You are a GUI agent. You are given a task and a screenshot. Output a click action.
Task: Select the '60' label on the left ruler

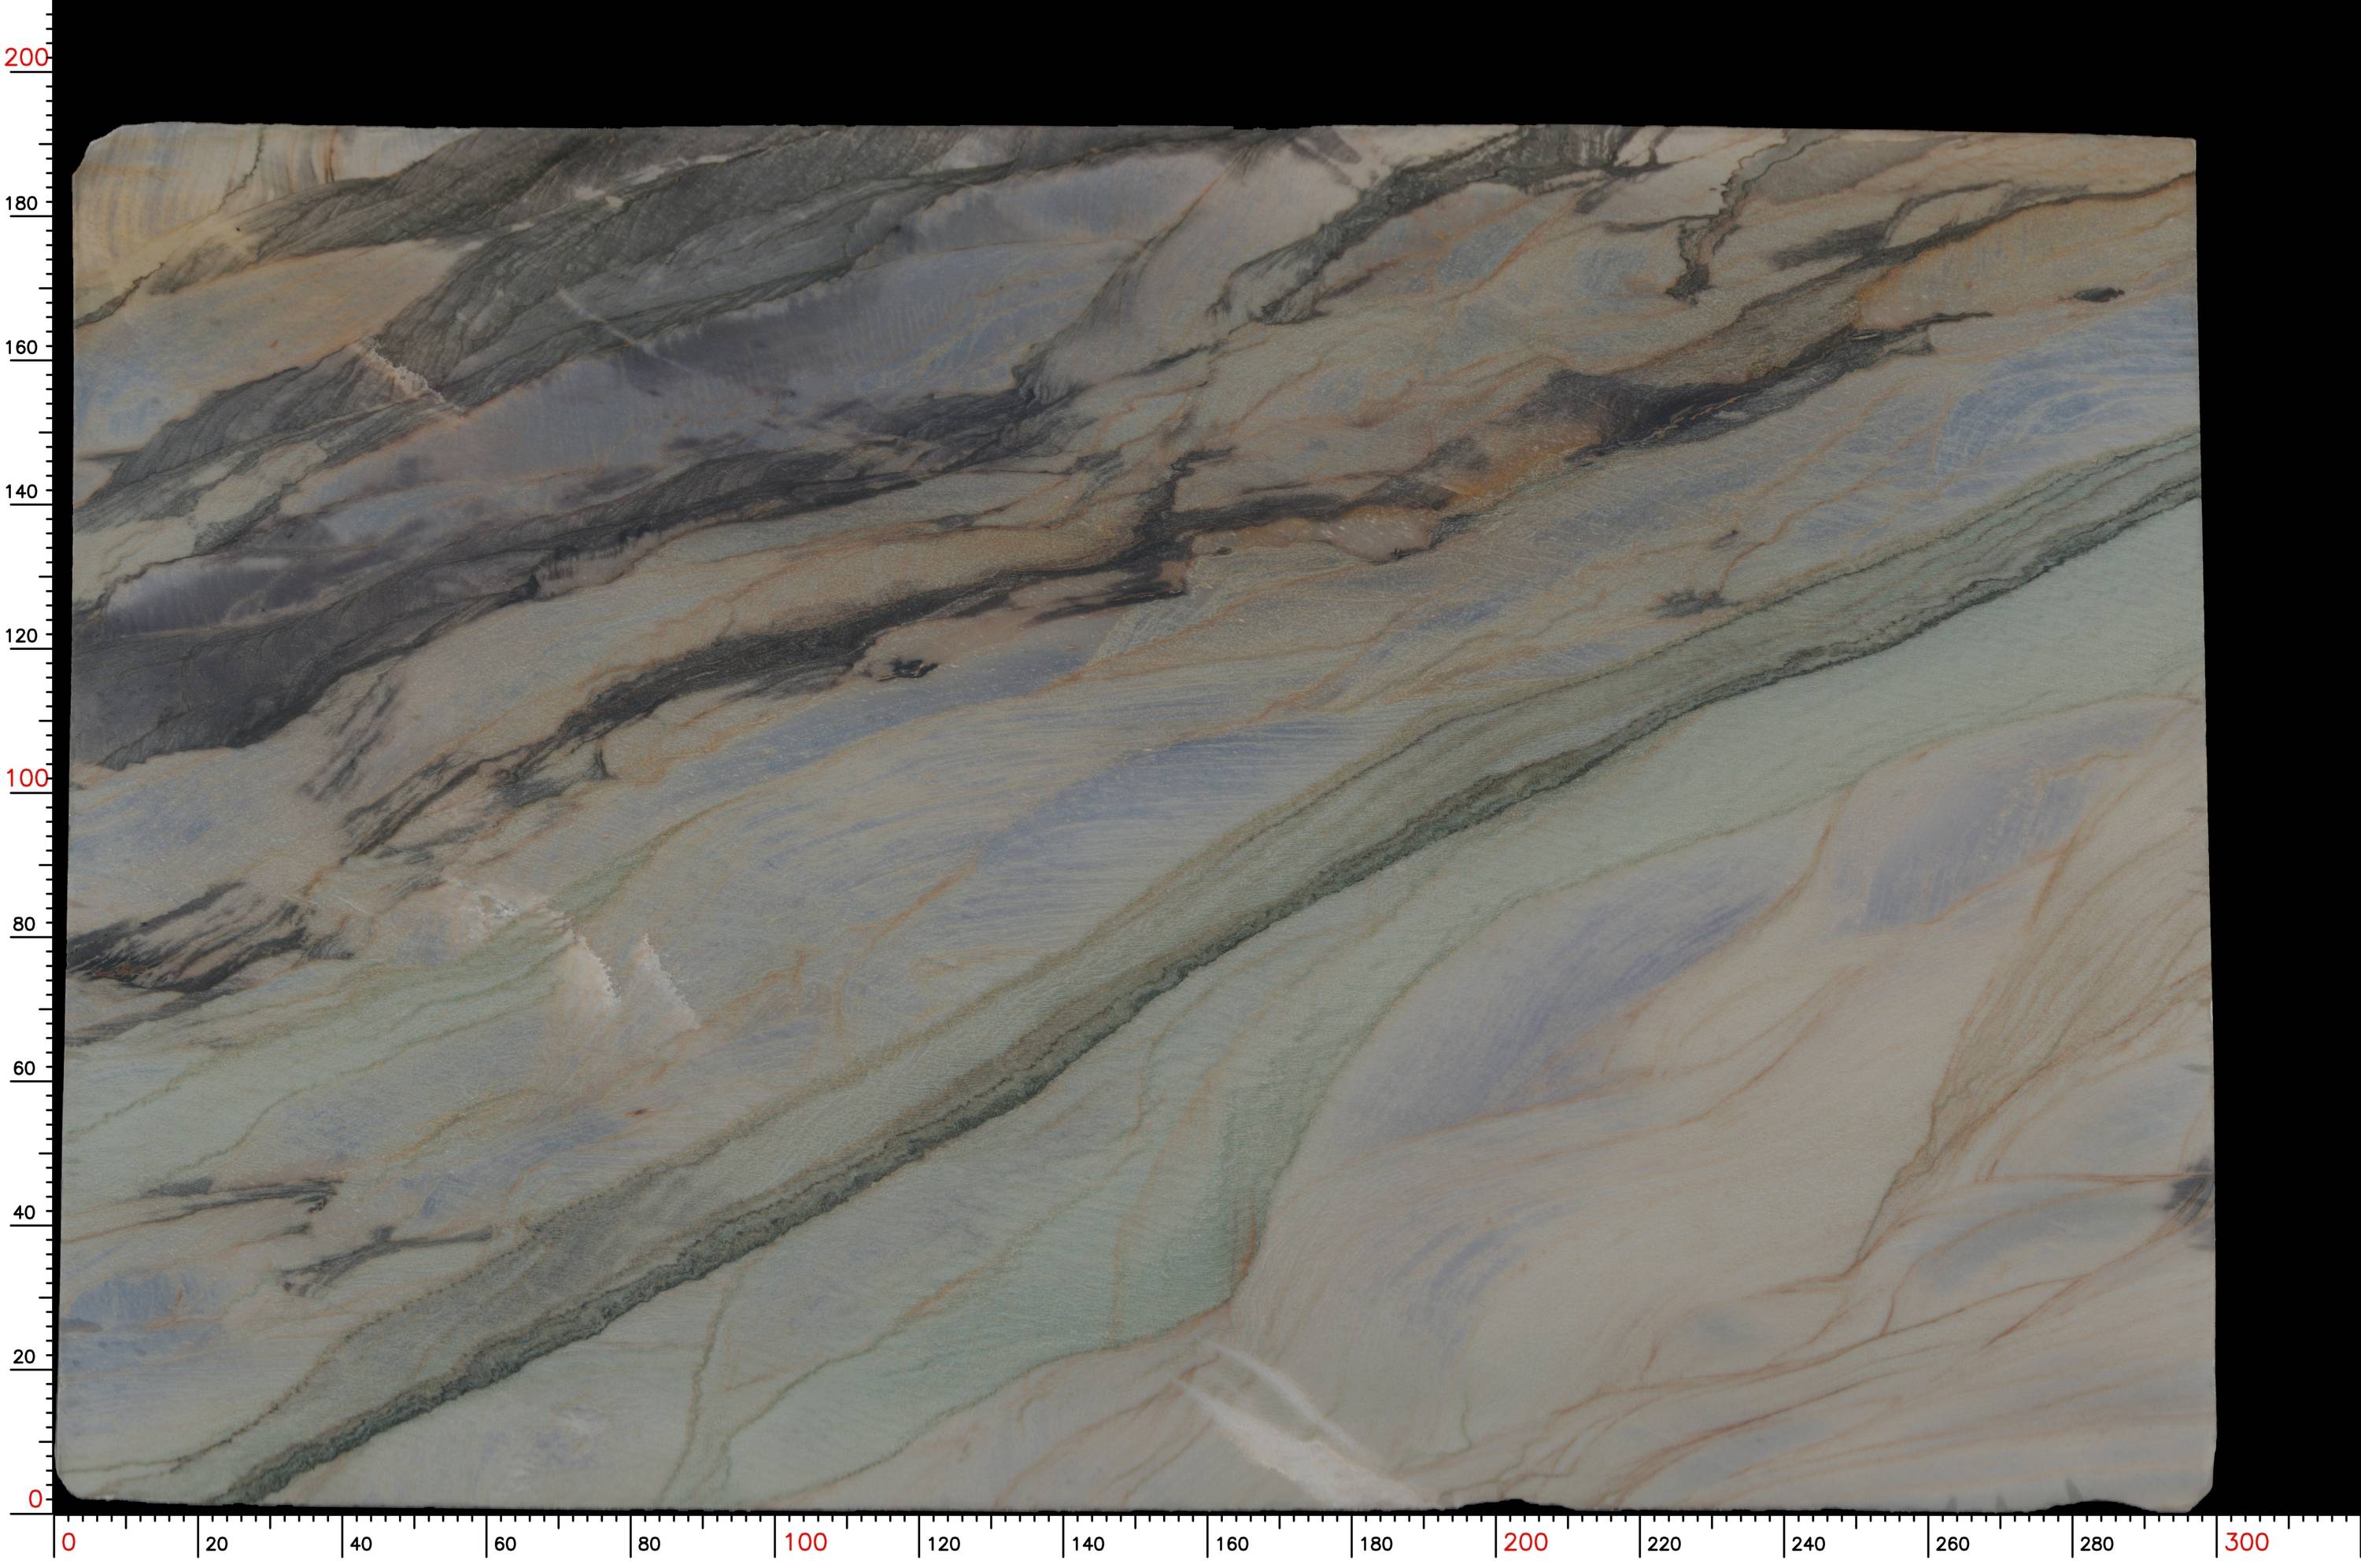[23, 1068]
